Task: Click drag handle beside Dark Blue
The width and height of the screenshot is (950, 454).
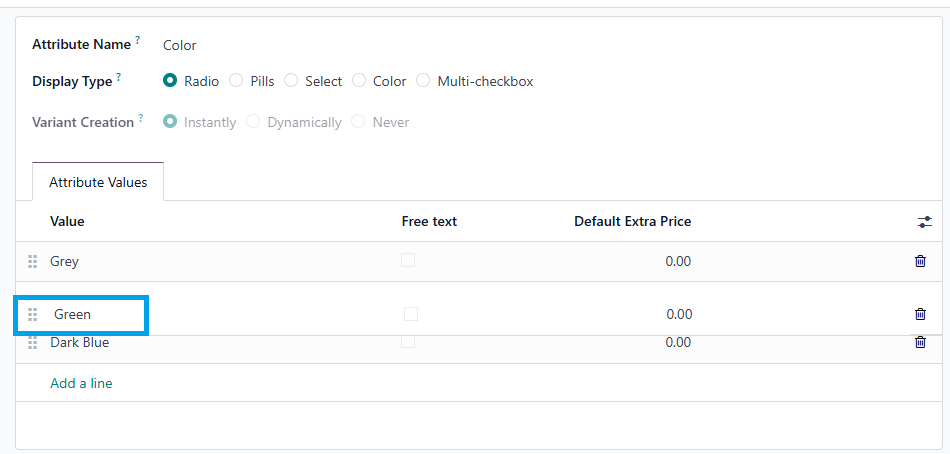Action: 32,342
